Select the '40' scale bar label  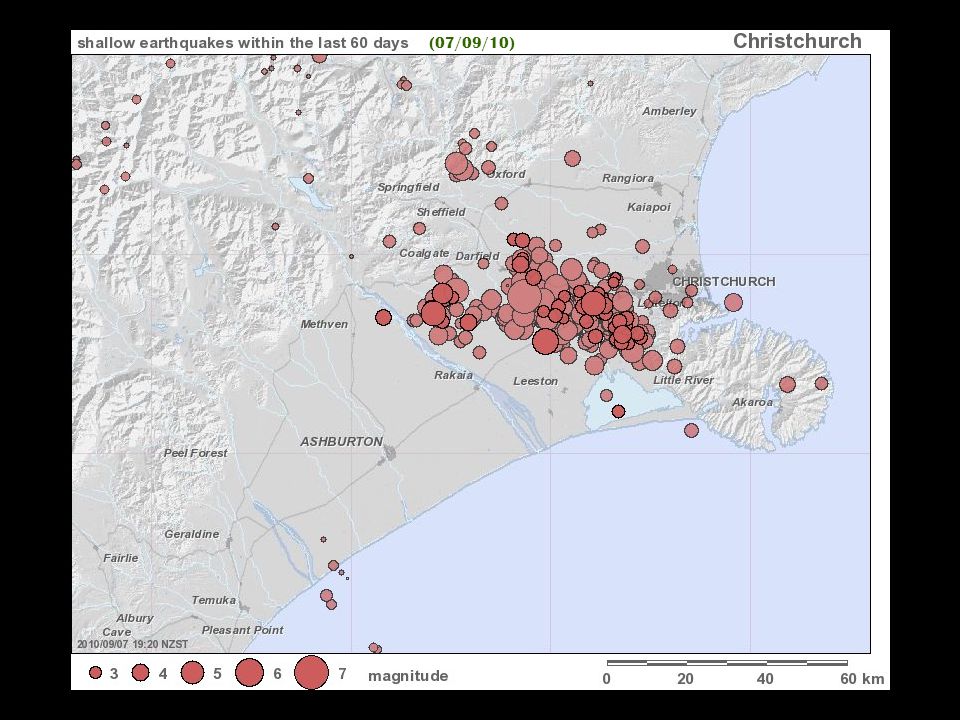click(x=765, y=678)
